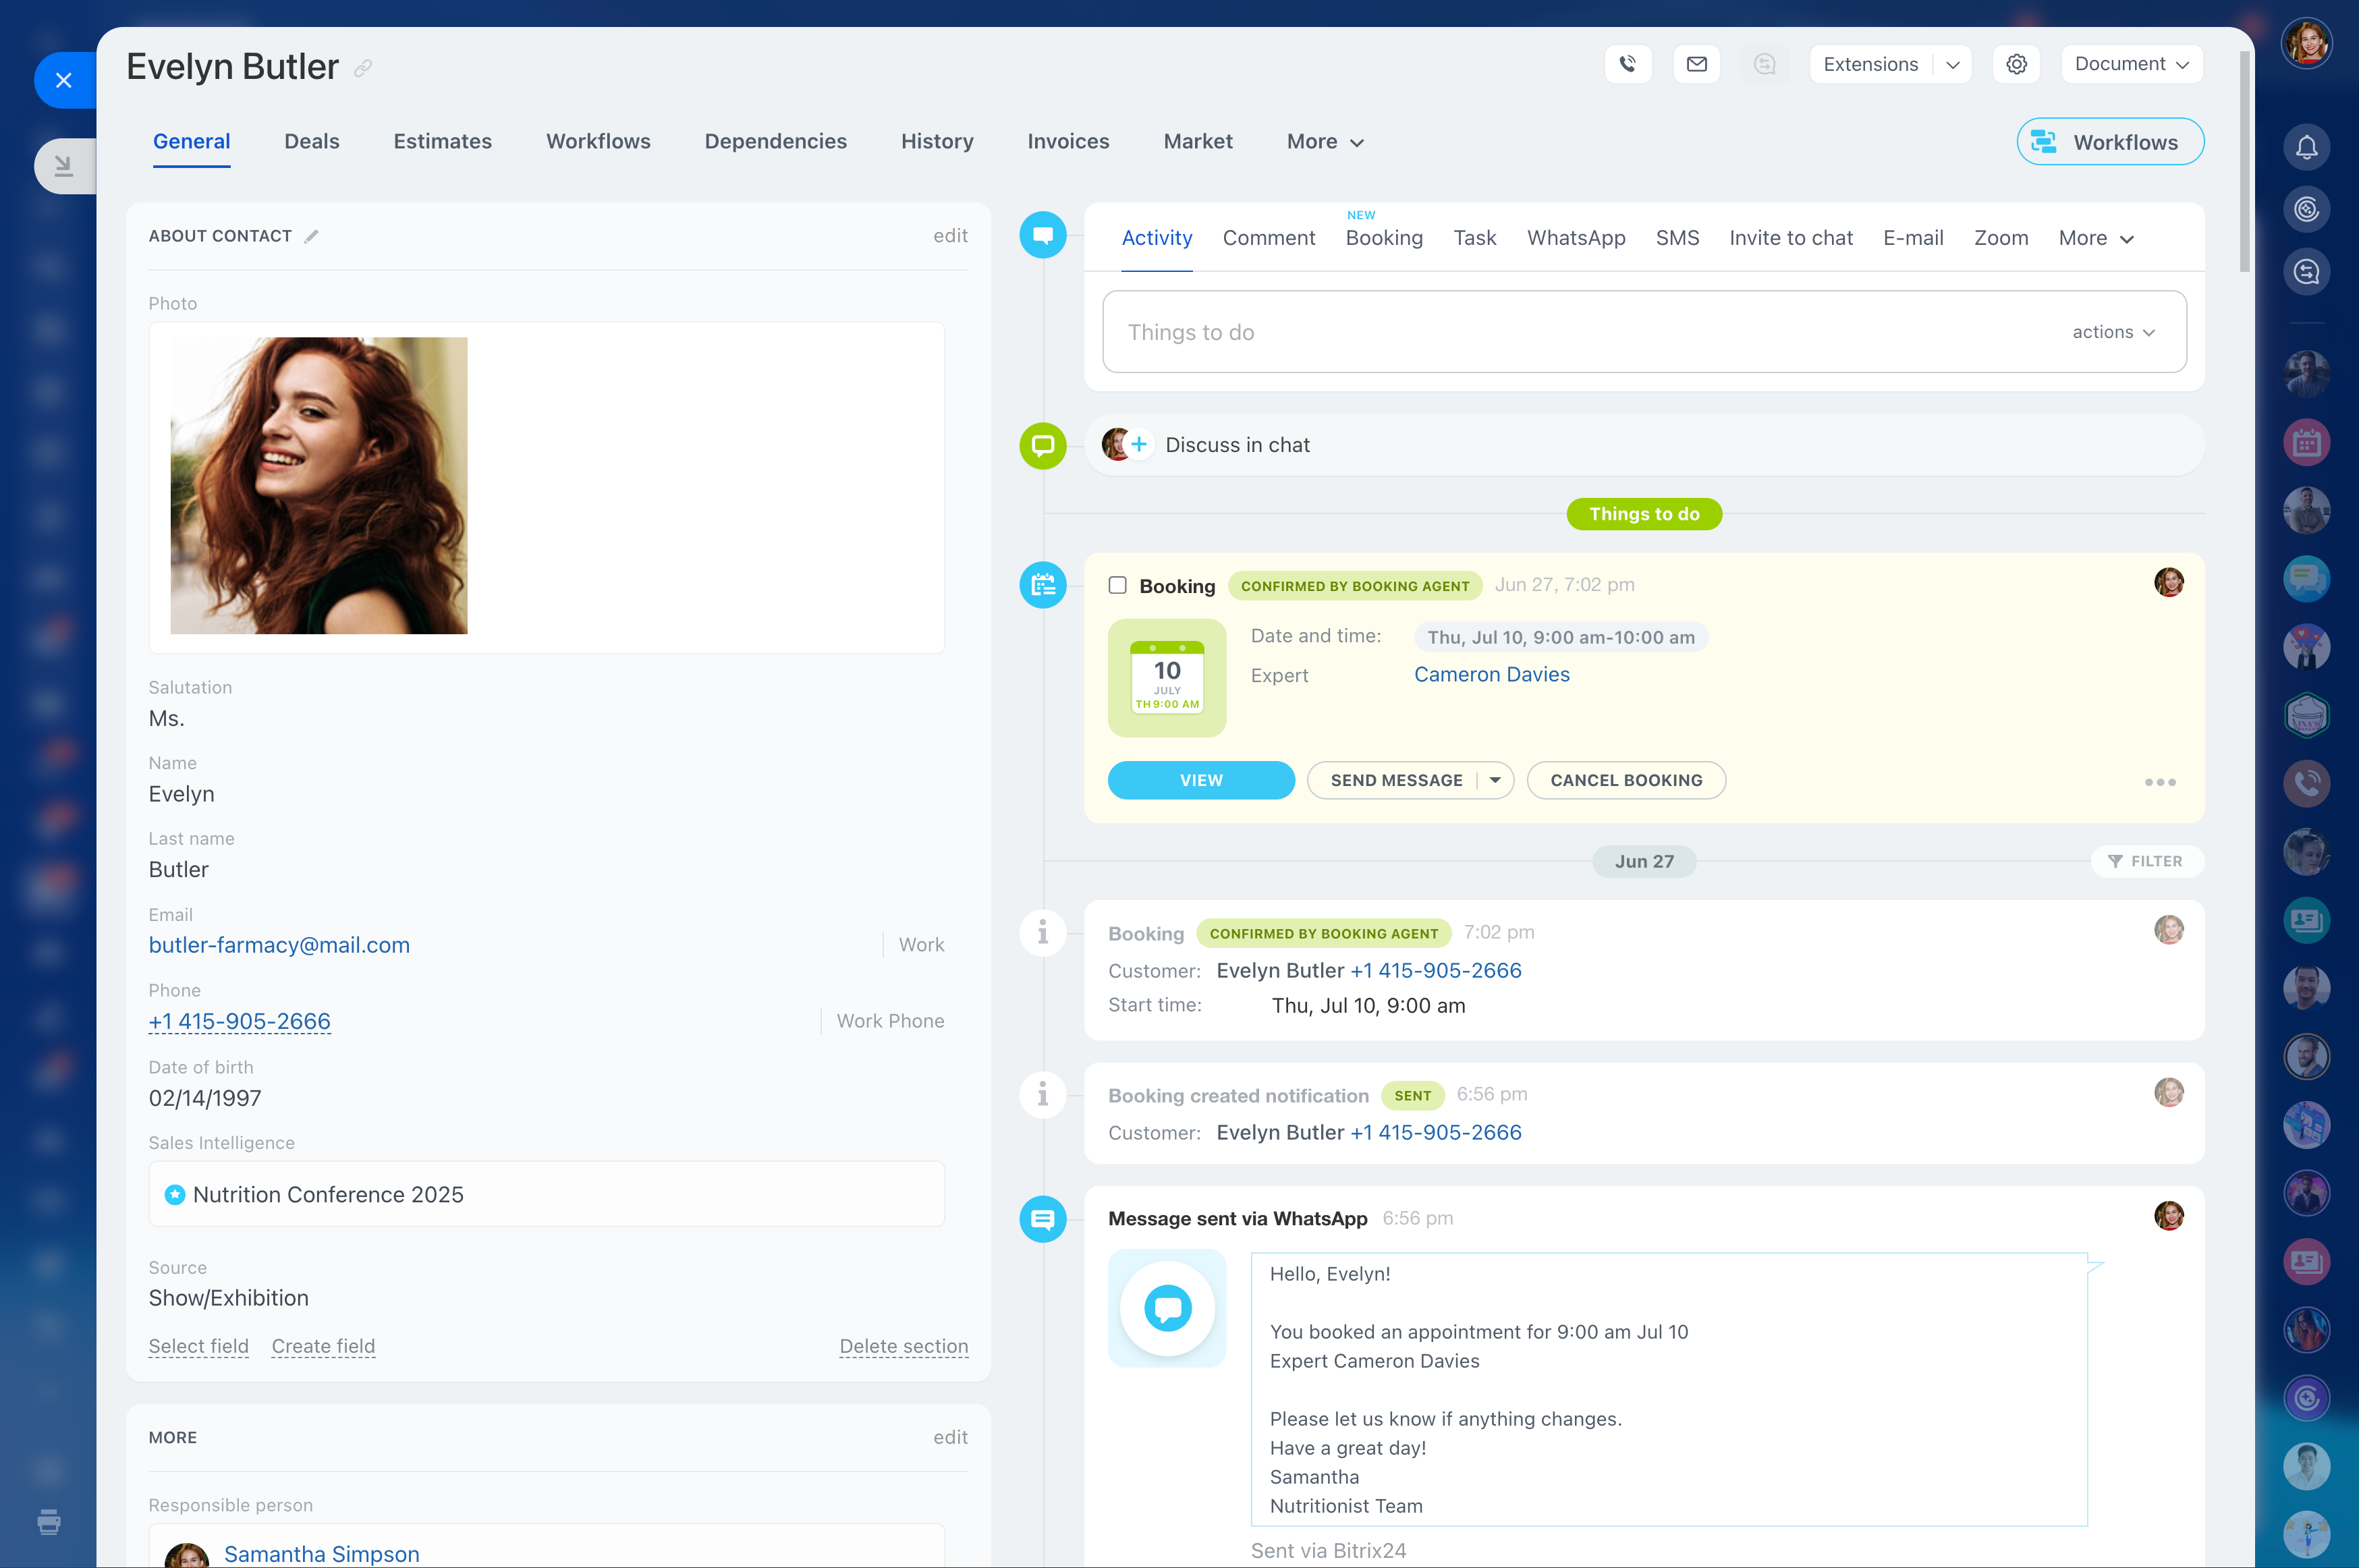Switch to the Deals tab
Viewport: 2359px width, 1568px height.
point(311,141)
